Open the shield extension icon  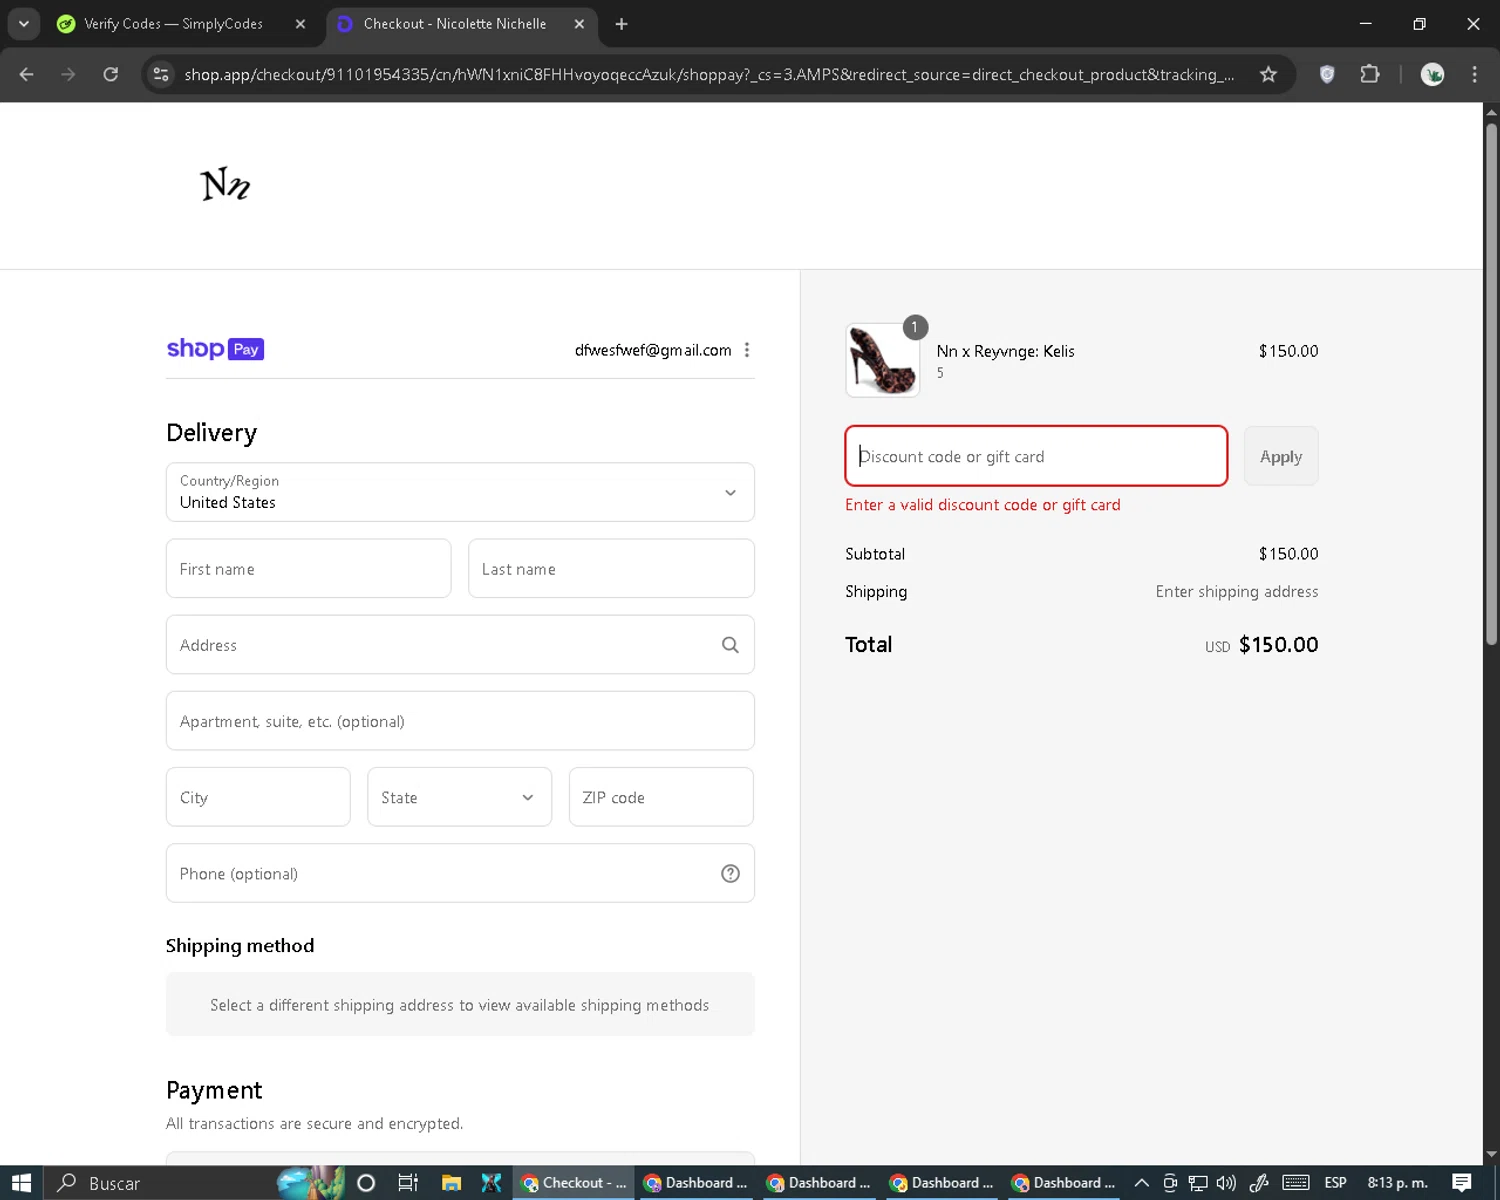(x=1327, y=74)
